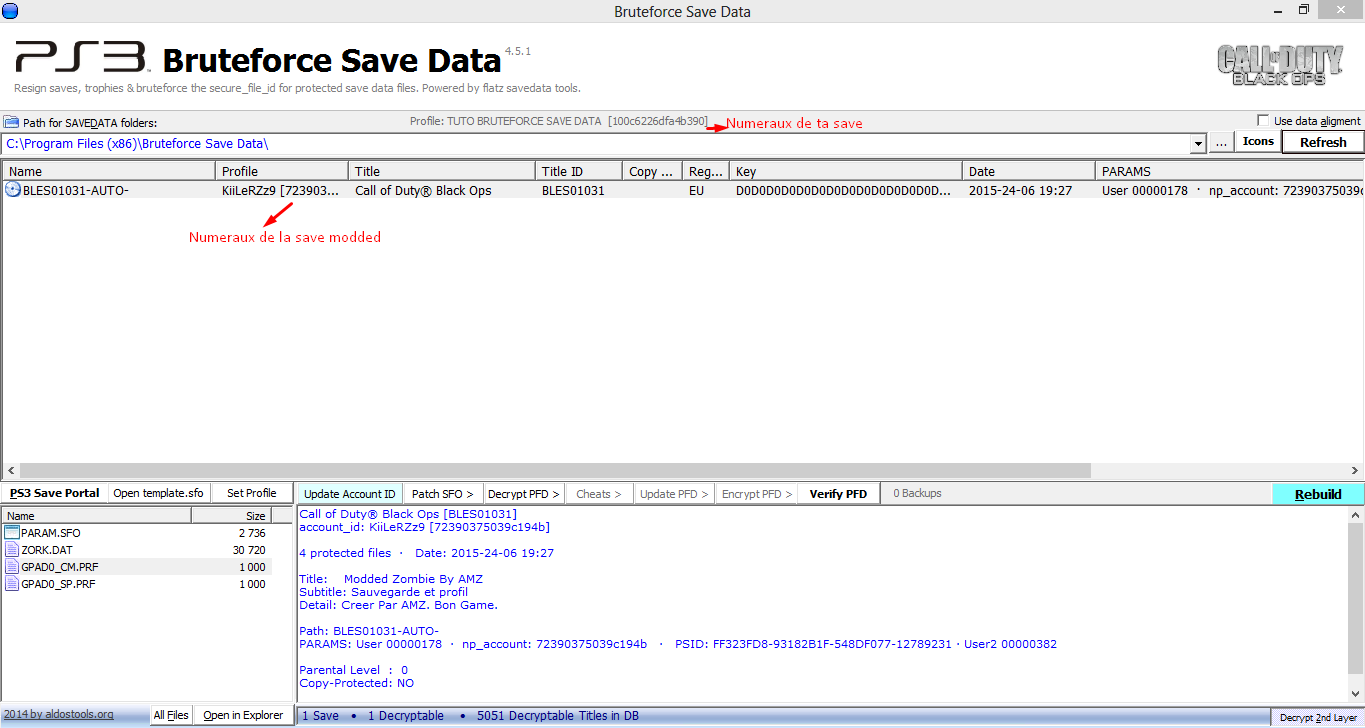The width and height of the screenshot is (1365, 728).
Task: Click into the SAVEDATA path field
Action: click(x=597, y=143)
